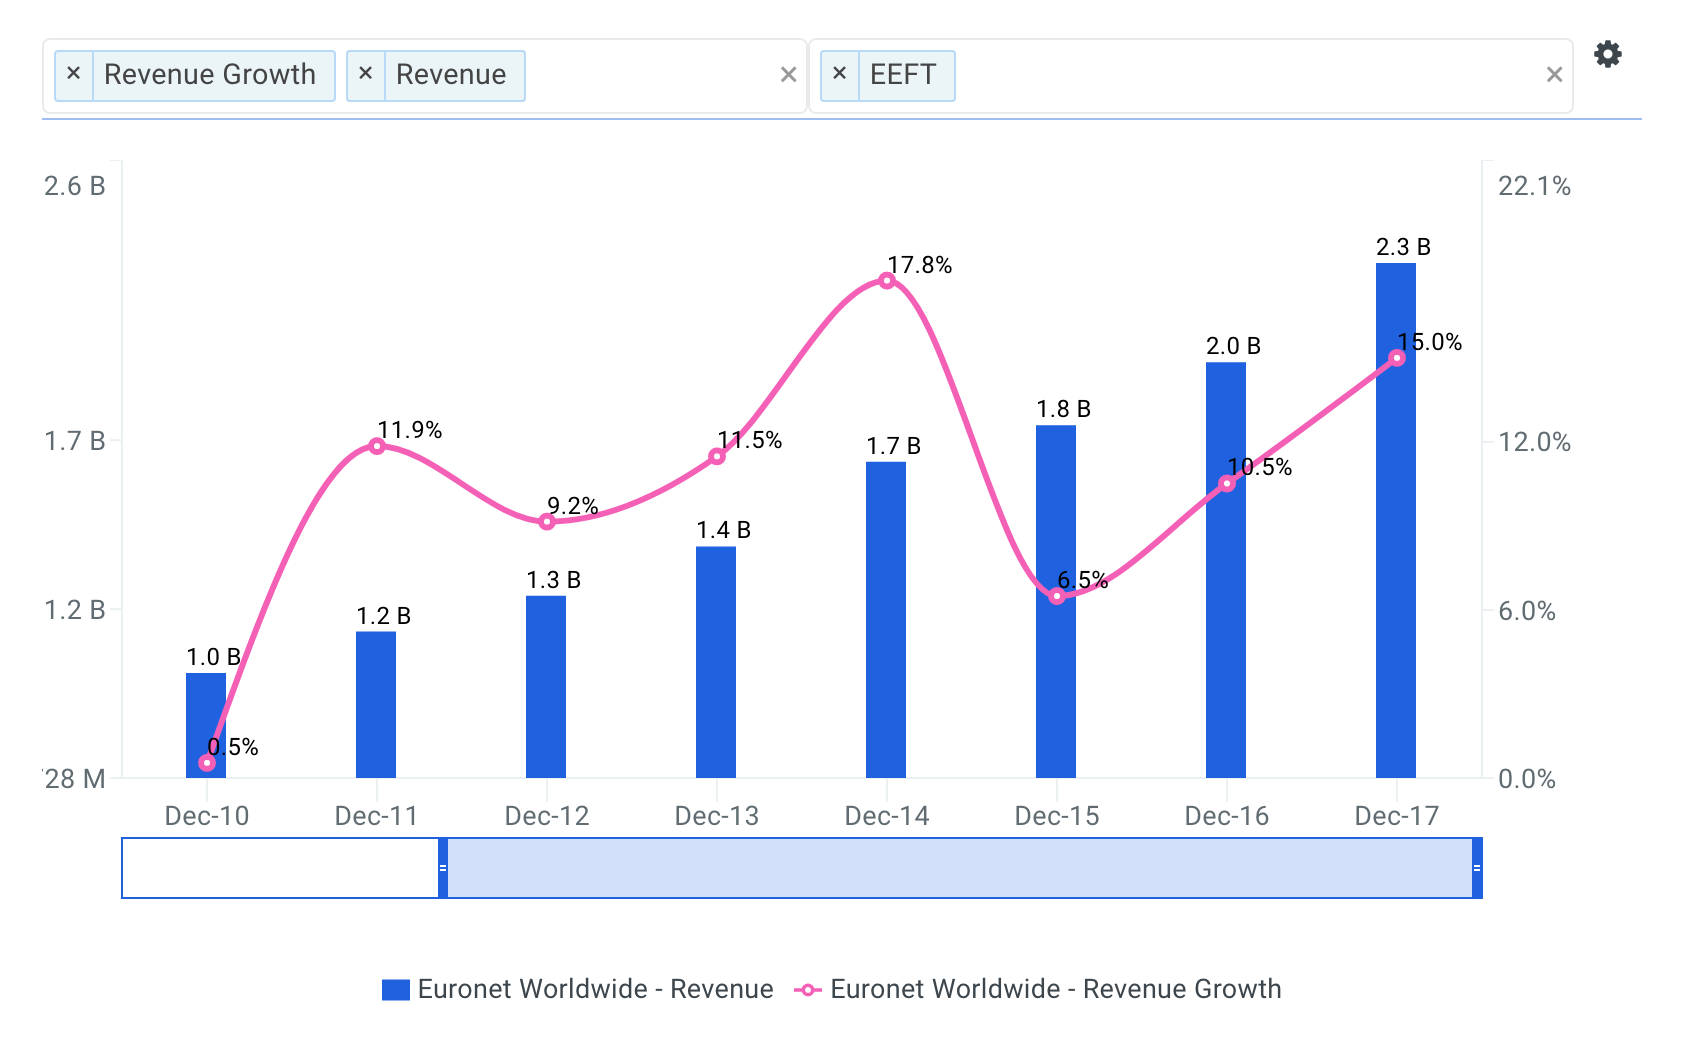The image size is (1686, 1048).
Task: Click the right handle of range selector
Action: tap(1477, 868)
